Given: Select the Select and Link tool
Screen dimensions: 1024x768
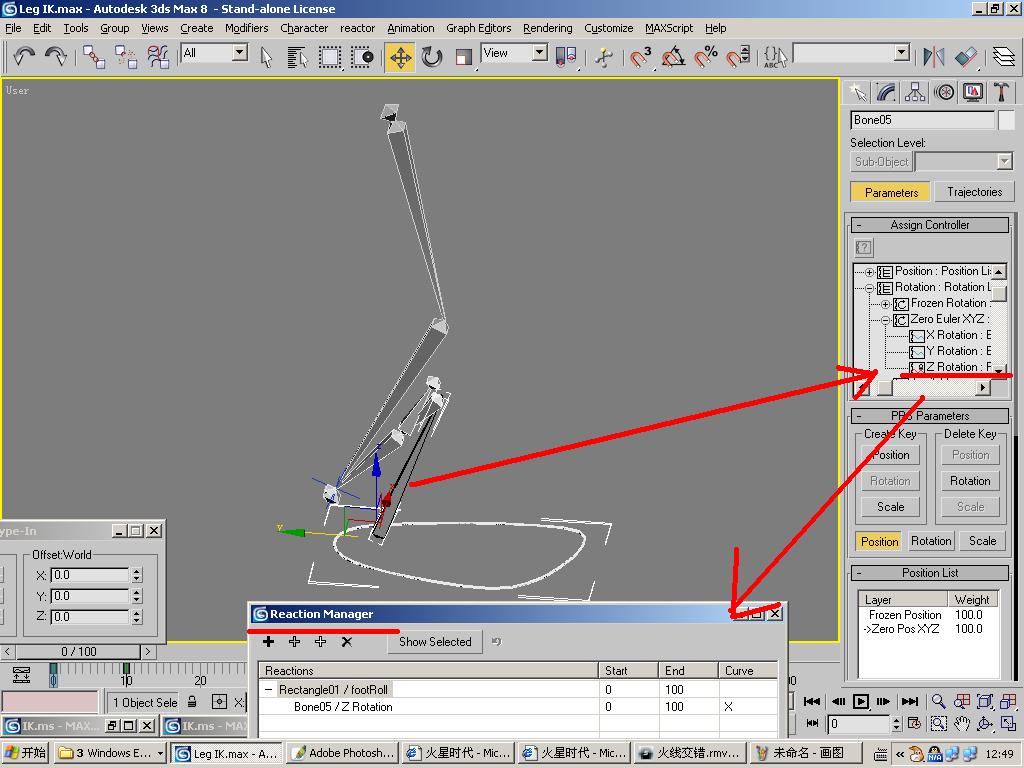Looking at the screenshot, I should coord(93,57).
